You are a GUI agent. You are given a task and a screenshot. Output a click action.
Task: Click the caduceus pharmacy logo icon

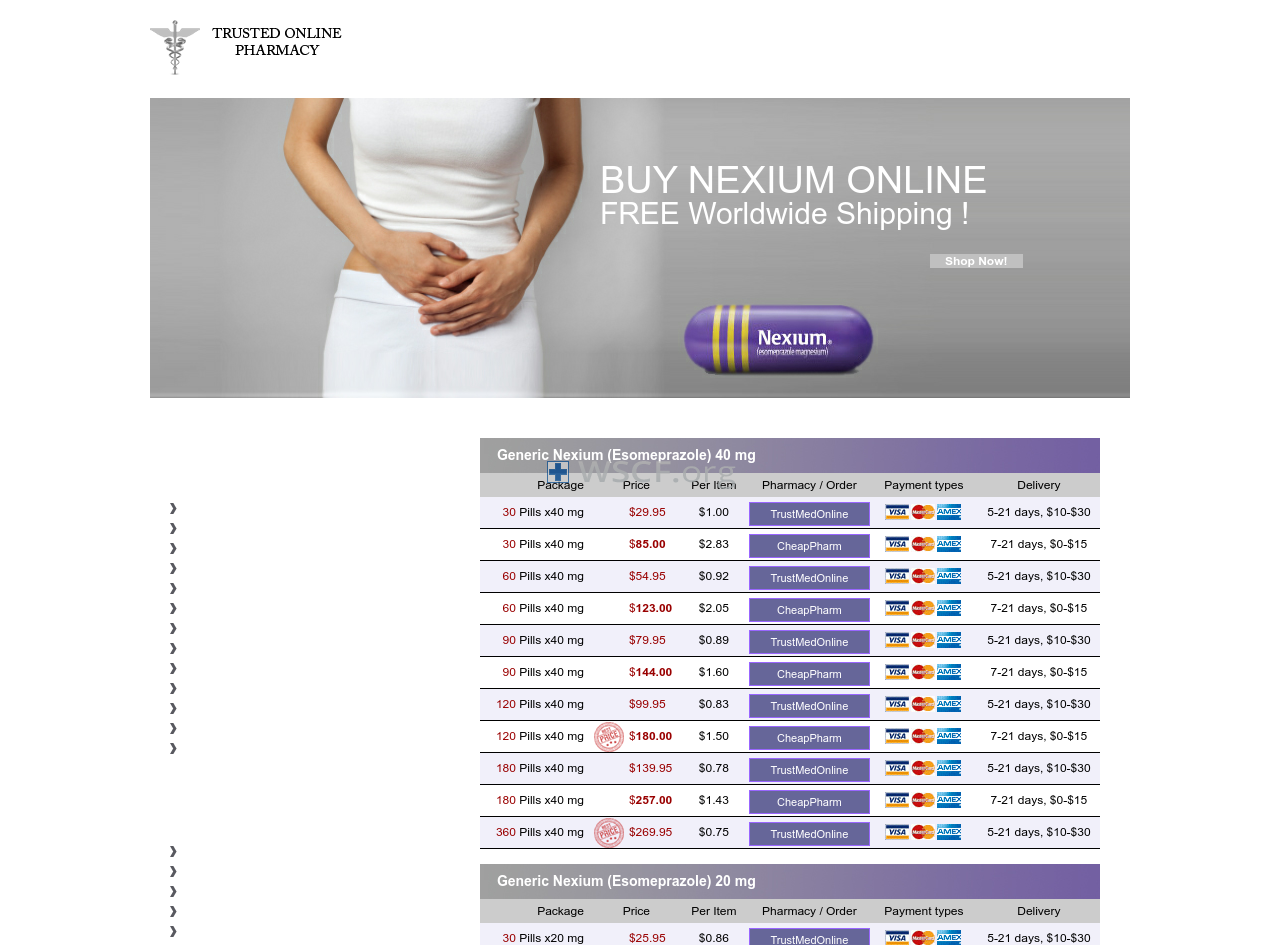tap(175, 47)
